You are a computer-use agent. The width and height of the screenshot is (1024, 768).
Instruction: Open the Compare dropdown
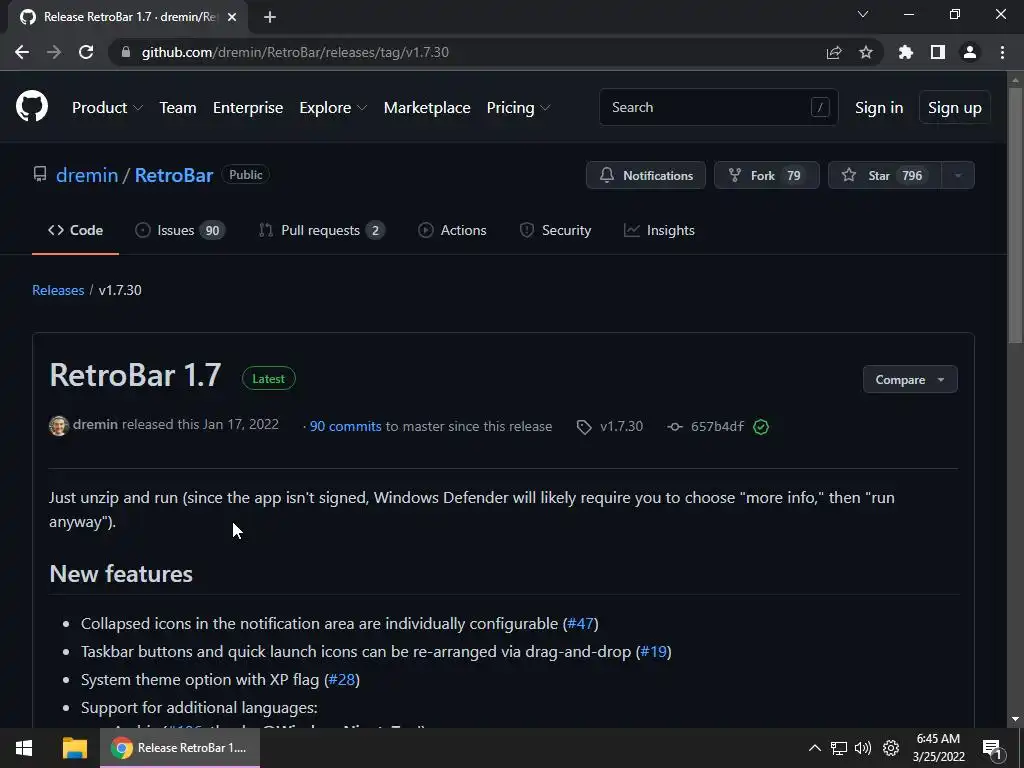click(x=910, y=379)
